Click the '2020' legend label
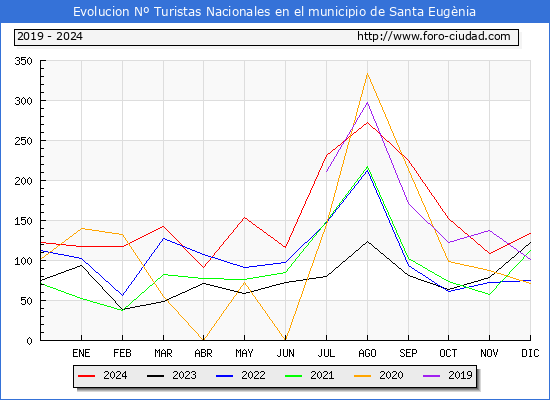This screenshot has width=550, height=400. point(391,375)
